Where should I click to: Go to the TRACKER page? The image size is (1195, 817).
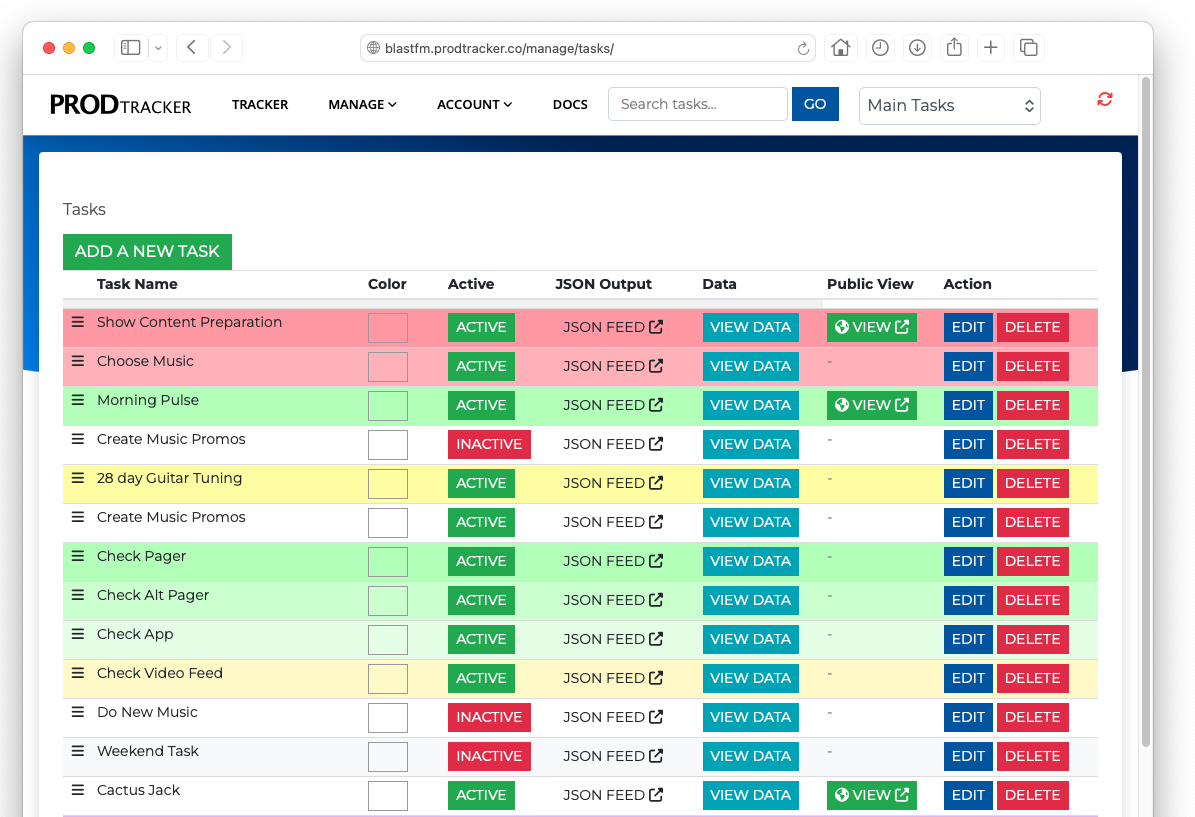coord(260,105)
